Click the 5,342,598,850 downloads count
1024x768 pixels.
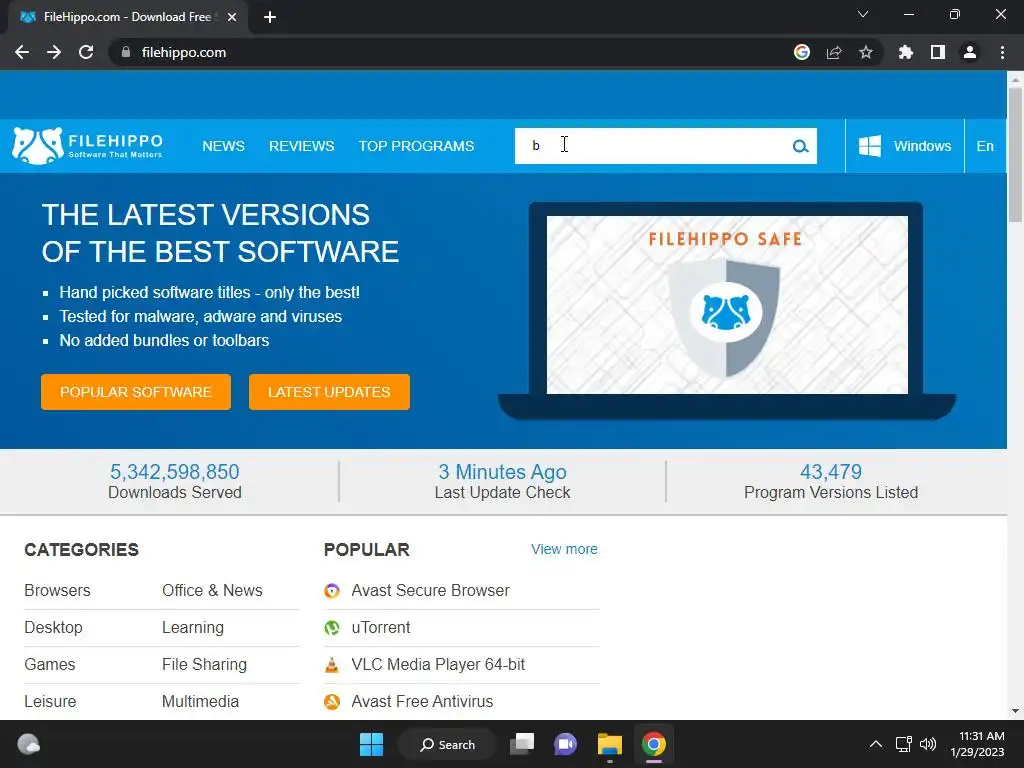pos(174,472)
